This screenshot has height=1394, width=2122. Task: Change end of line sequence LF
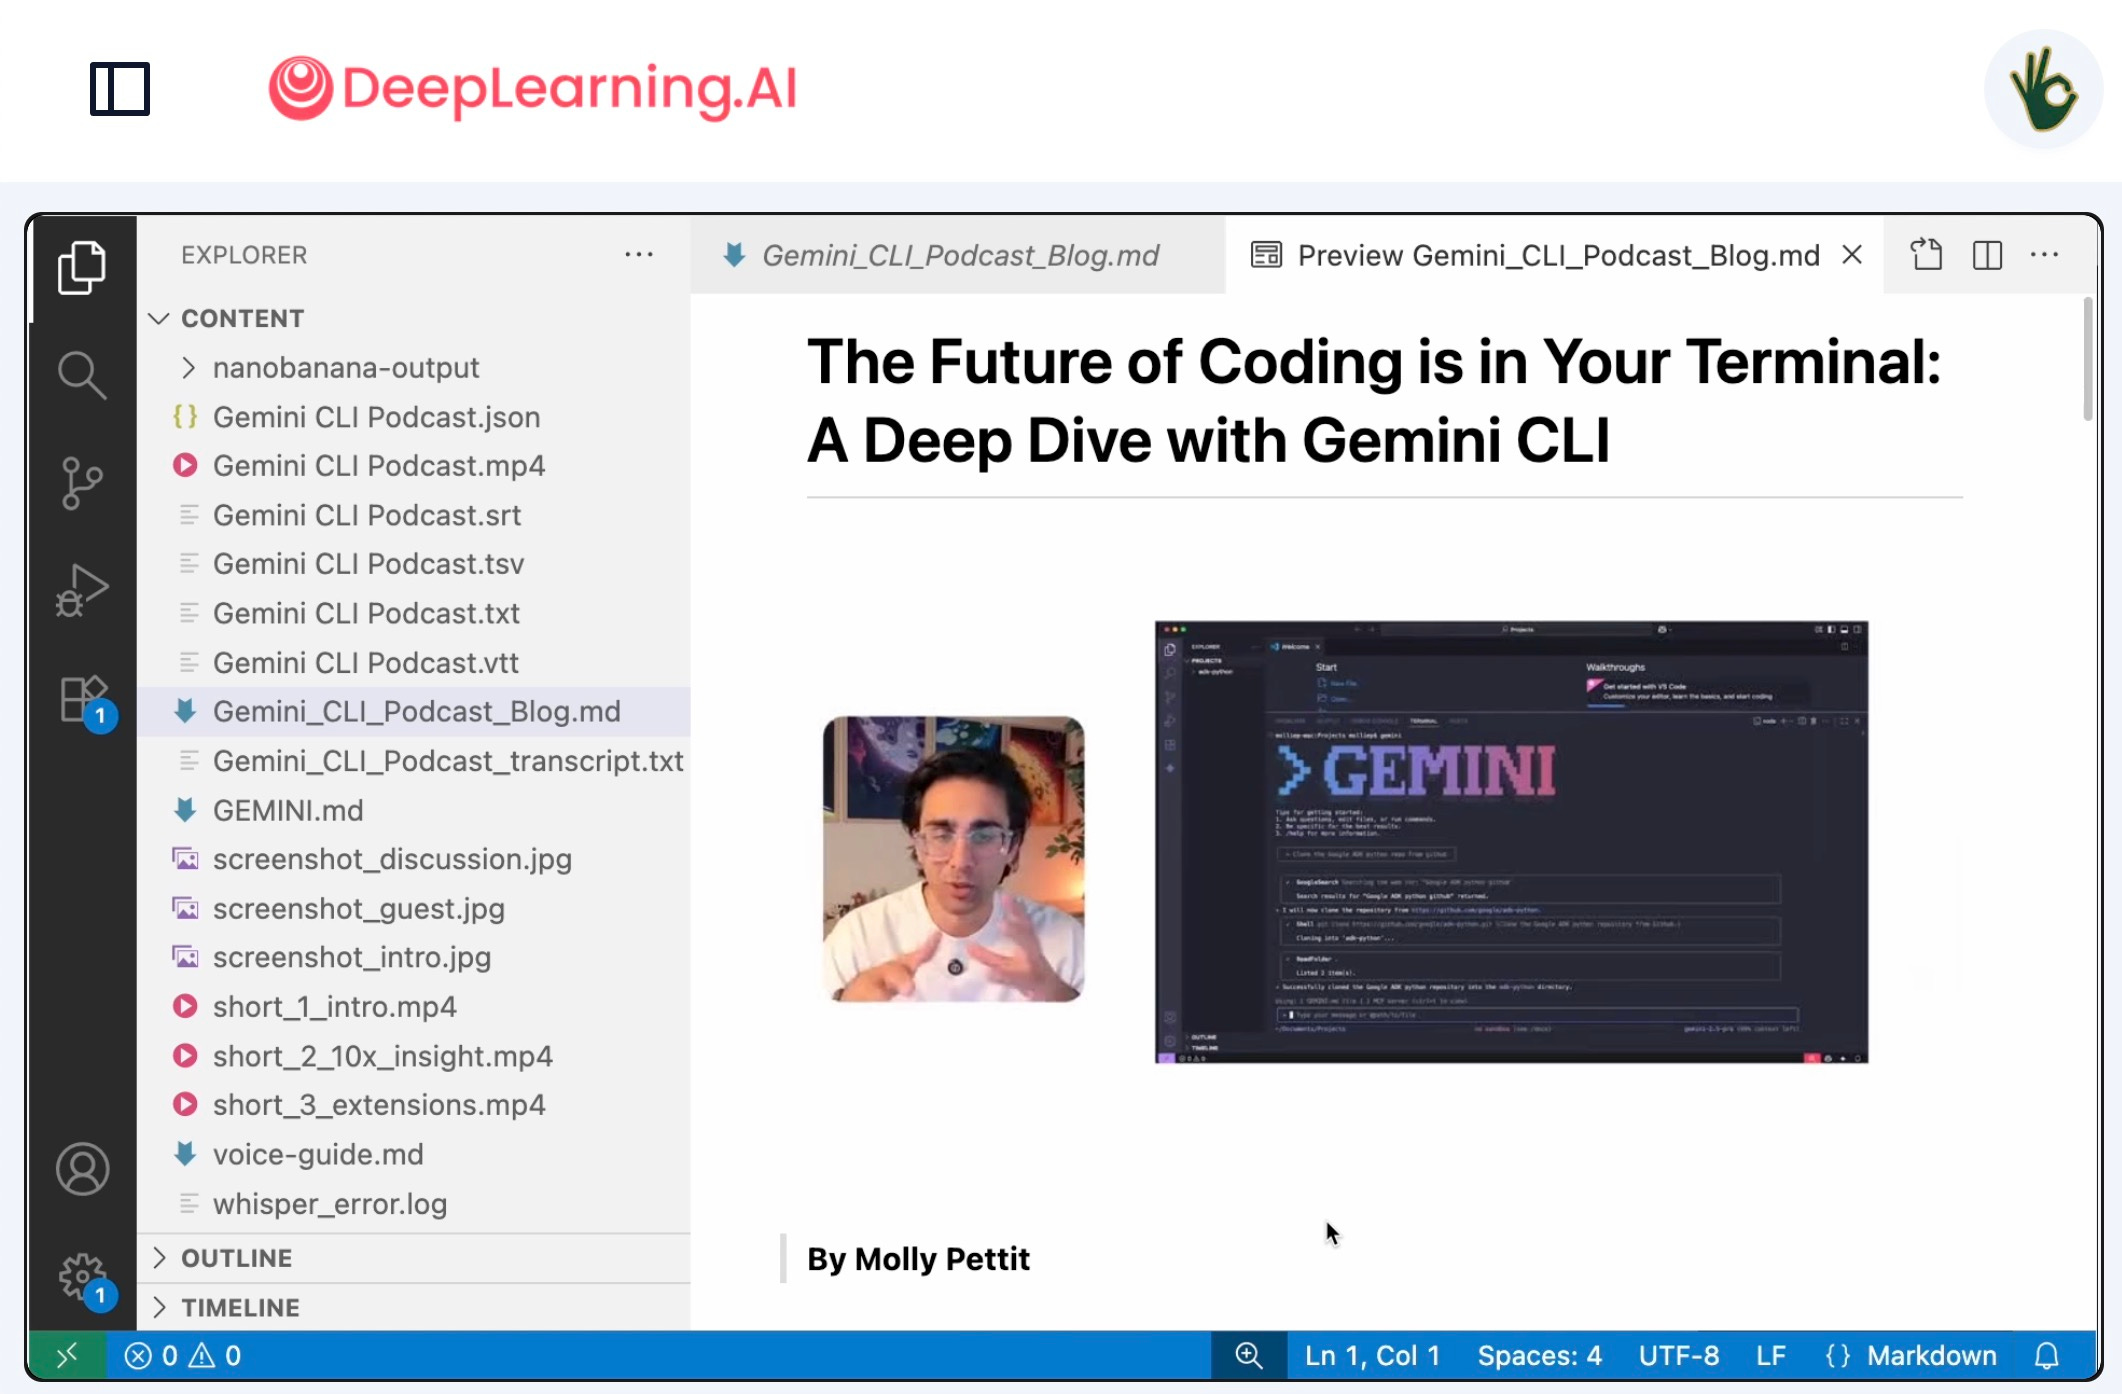1771,1355
